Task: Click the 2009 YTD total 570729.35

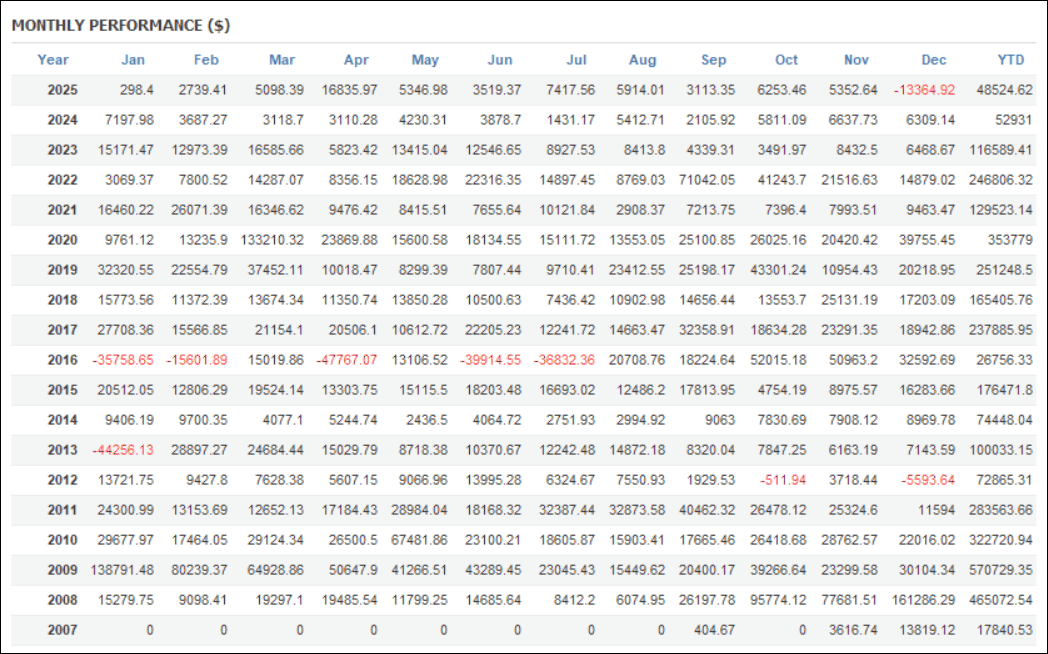Action: (x=1000, y=570)
